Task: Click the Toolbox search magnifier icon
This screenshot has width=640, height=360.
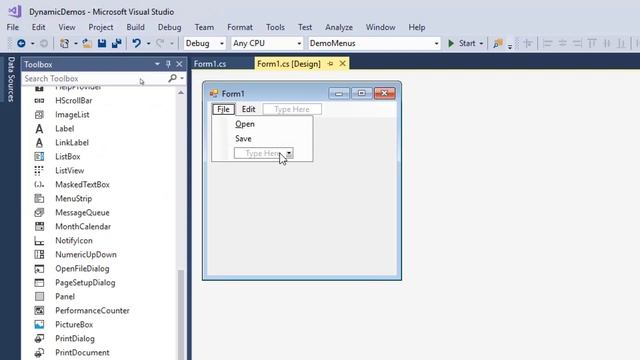Action: [x=173, y=78]
